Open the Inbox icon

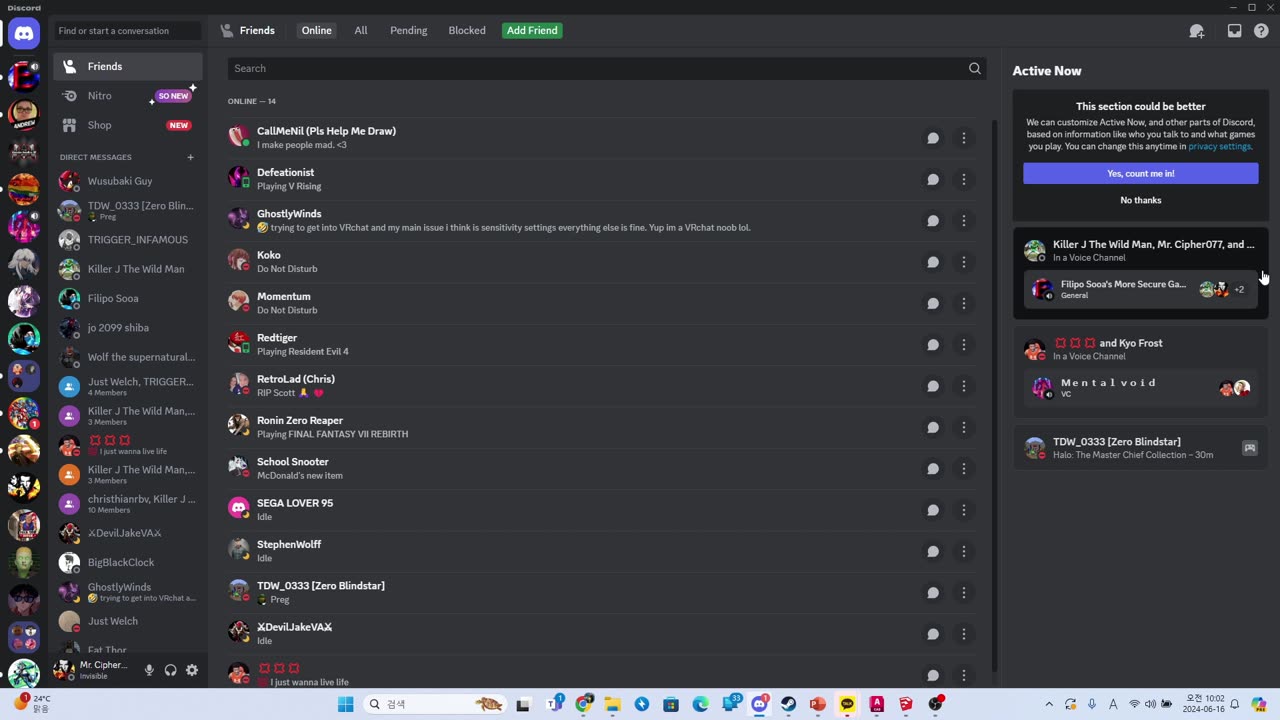[1234, 31]
